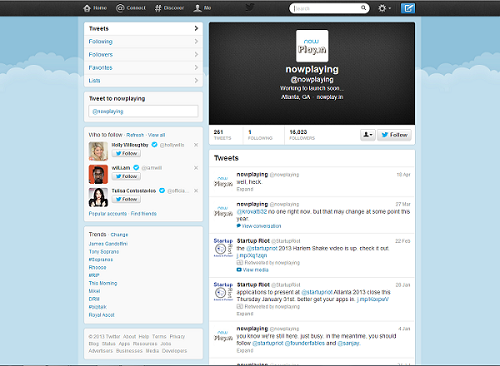The height and width of the screenshot is (366, 500).
Task: Open will.i.am's avatar thumbnail
Action: click(x=98, y=174)
